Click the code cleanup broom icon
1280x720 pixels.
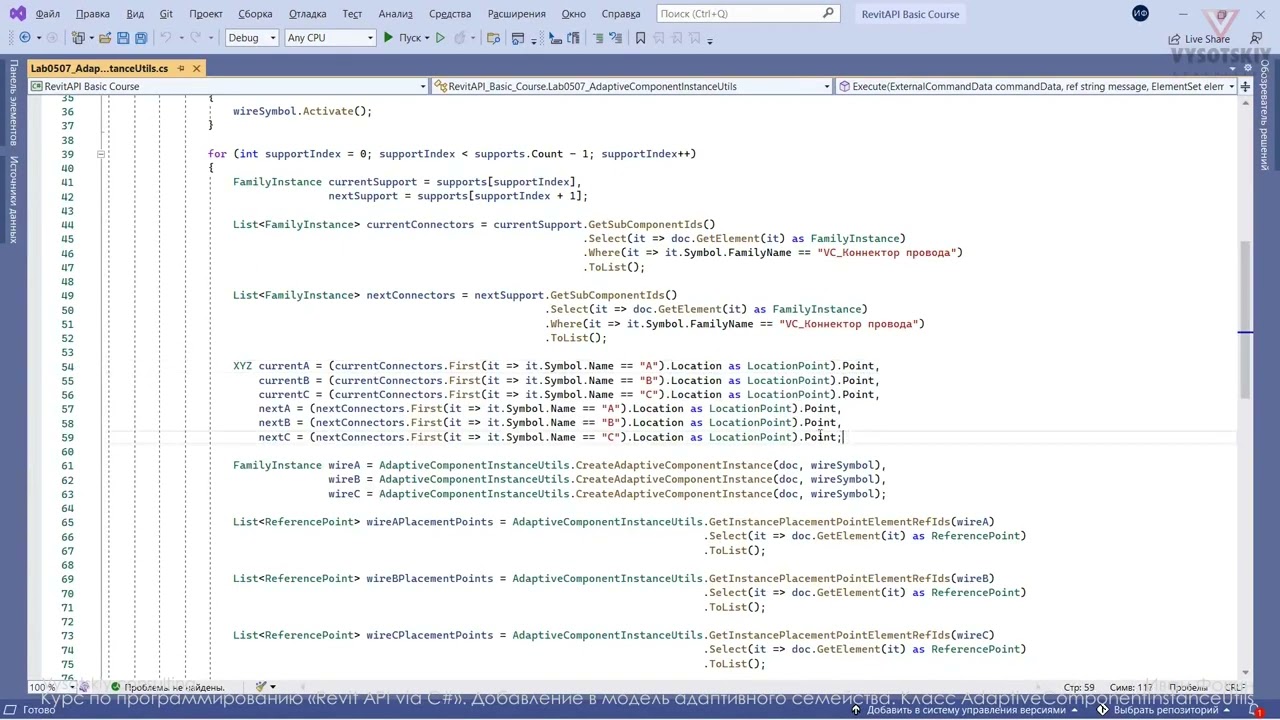[x=261, y=687]
